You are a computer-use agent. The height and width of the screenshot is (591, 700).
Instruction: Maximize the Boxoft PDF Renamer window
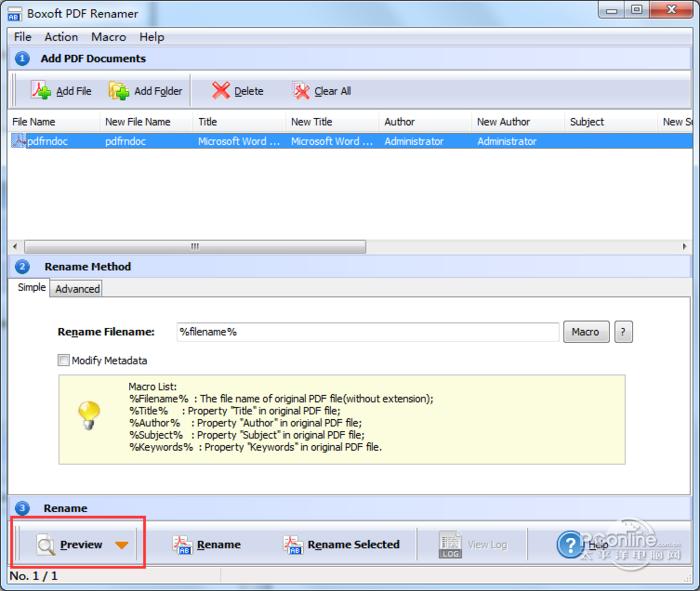click(637, 10)
